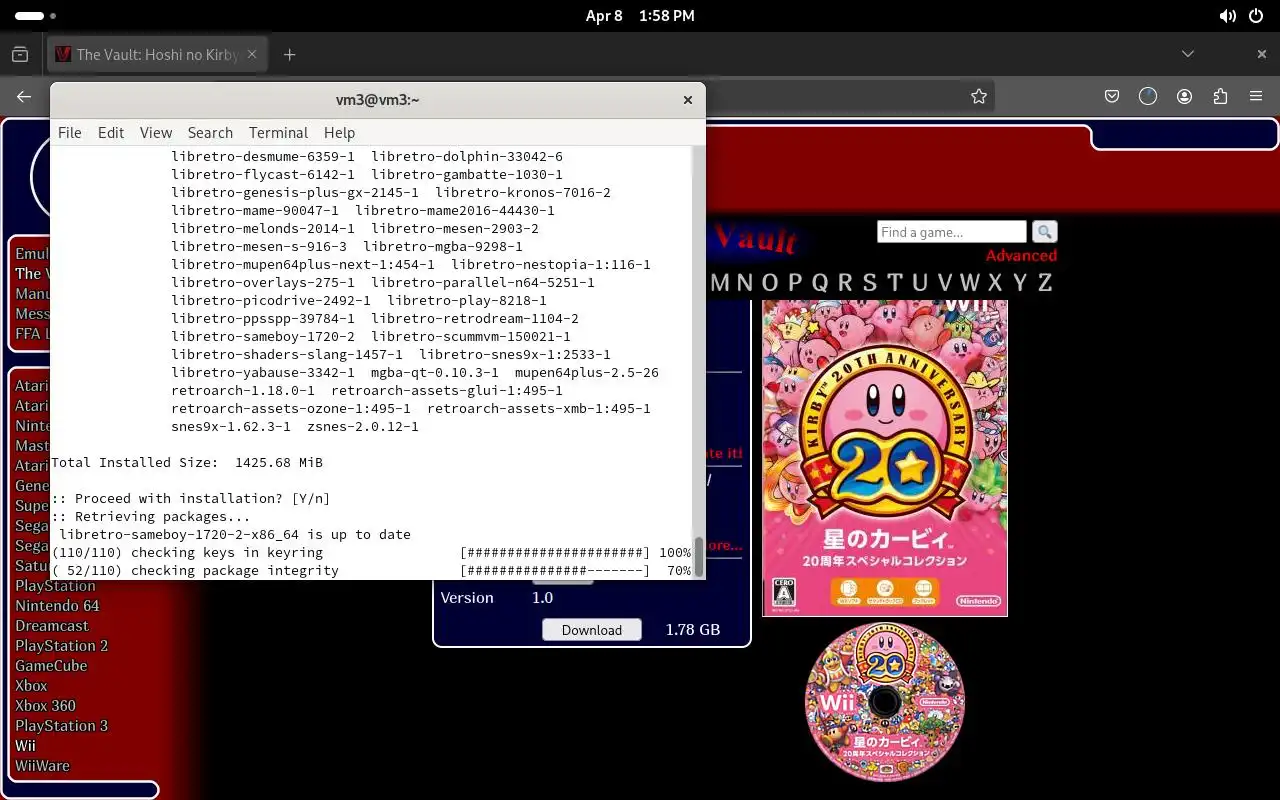Browse games starting with letter V
1280x800 pixels.
pyautogui.click(x=944, y=282)
